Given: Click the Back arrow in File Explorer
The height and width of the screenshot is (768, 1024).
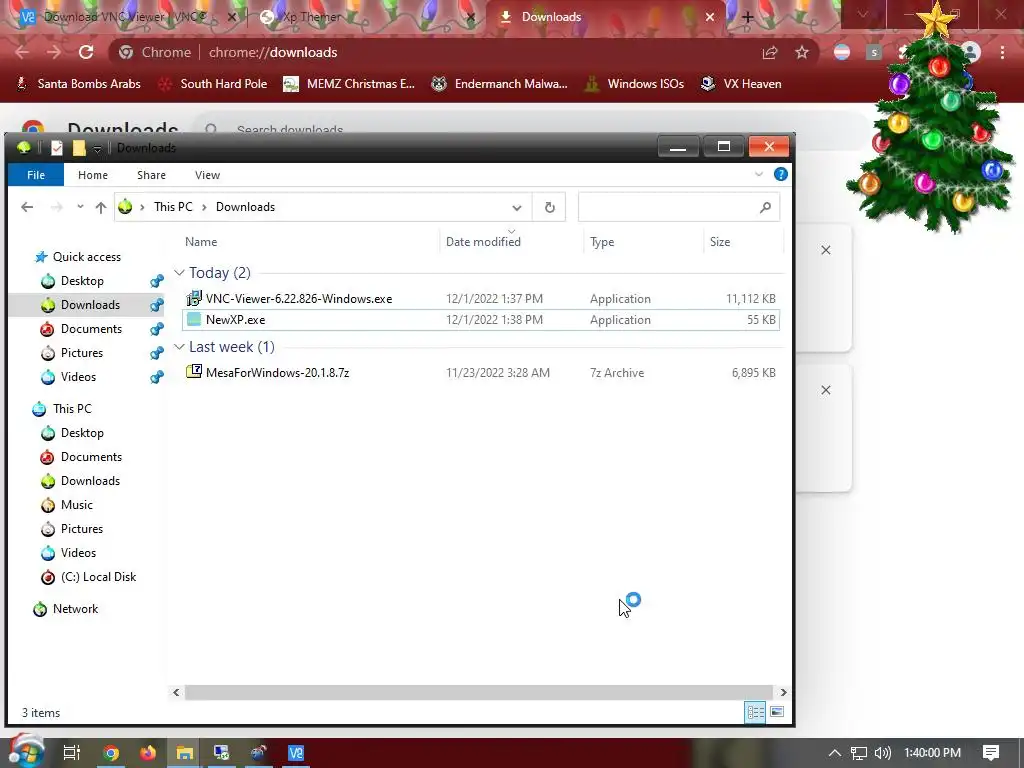Looking at the screenshot, I should [27, 207].
